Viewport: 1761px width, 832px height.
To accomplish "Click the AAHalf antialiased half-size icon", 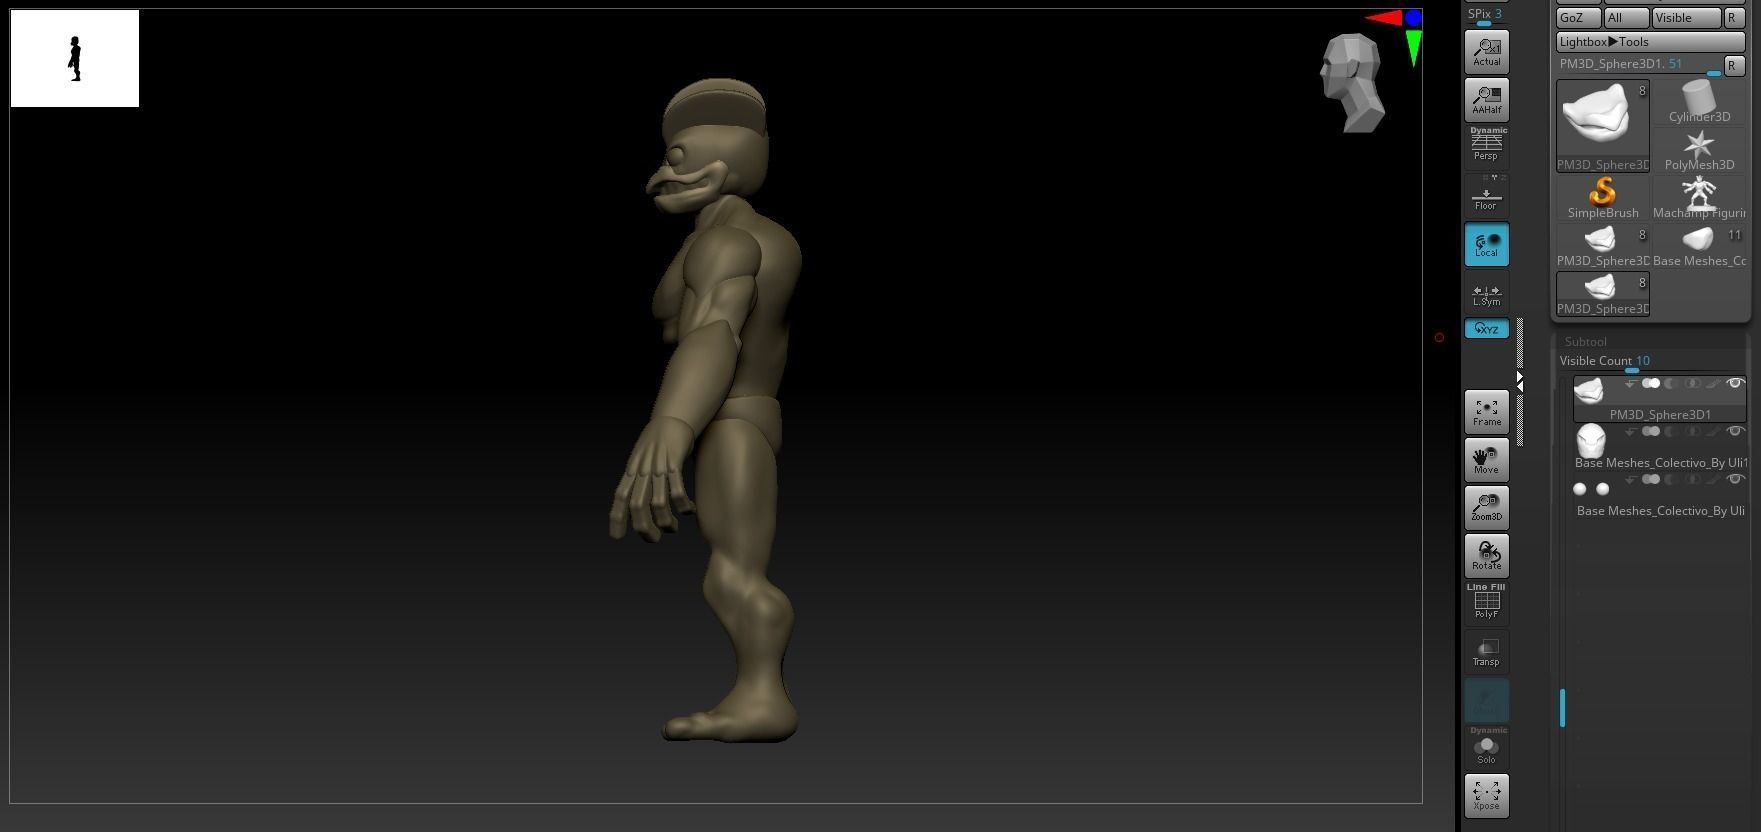I will 1486,99.
